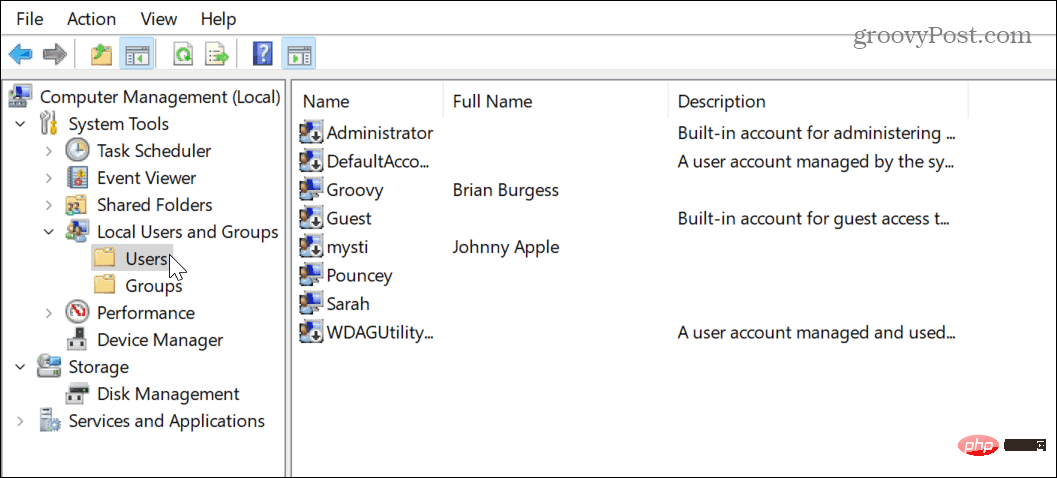Viewport: 1057px width, 478px height.
Task: Collapse the System Tools tree node
Action: click(20, 125)
